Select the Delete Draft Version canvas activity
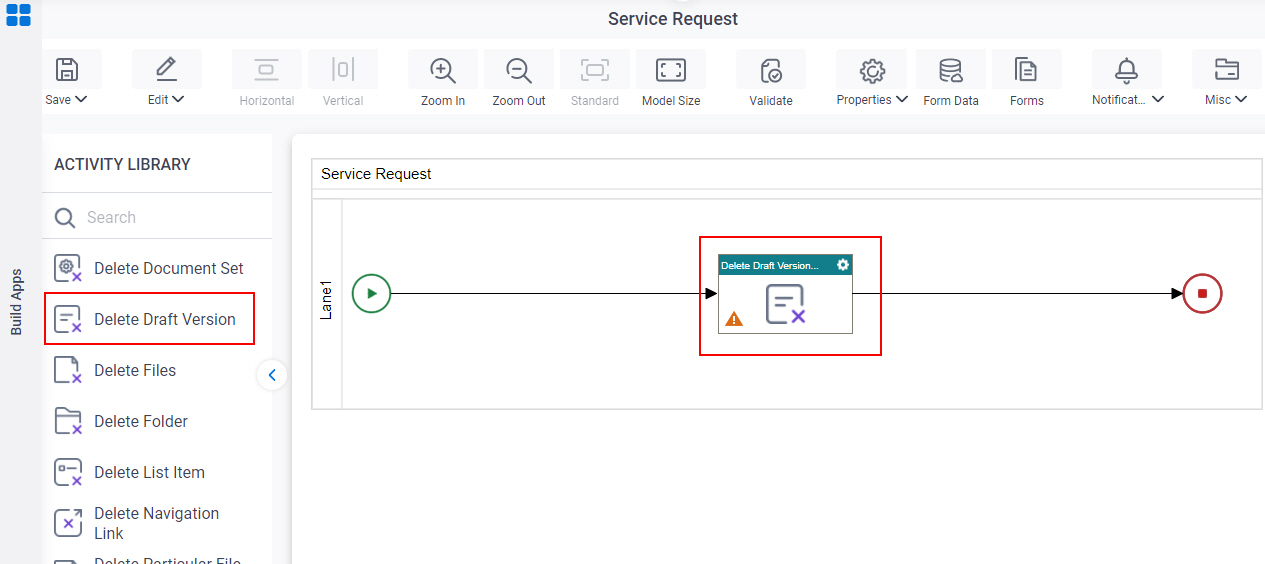The height and width of the screenshot is (564, 1265). click(785, 294)
